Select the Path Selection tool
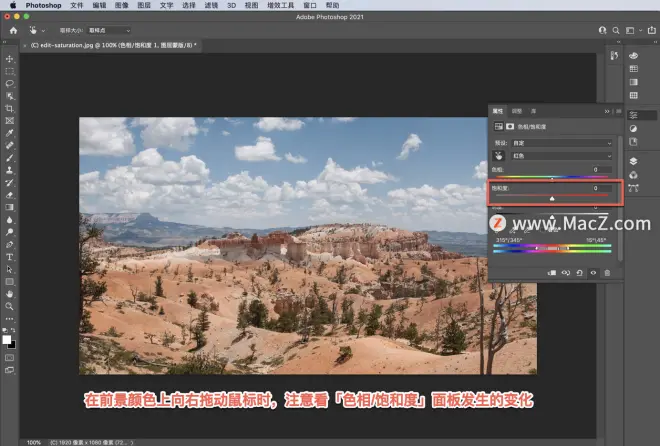Image resolution: width=660 pixels, height=446 pixels. pos(9,269)
